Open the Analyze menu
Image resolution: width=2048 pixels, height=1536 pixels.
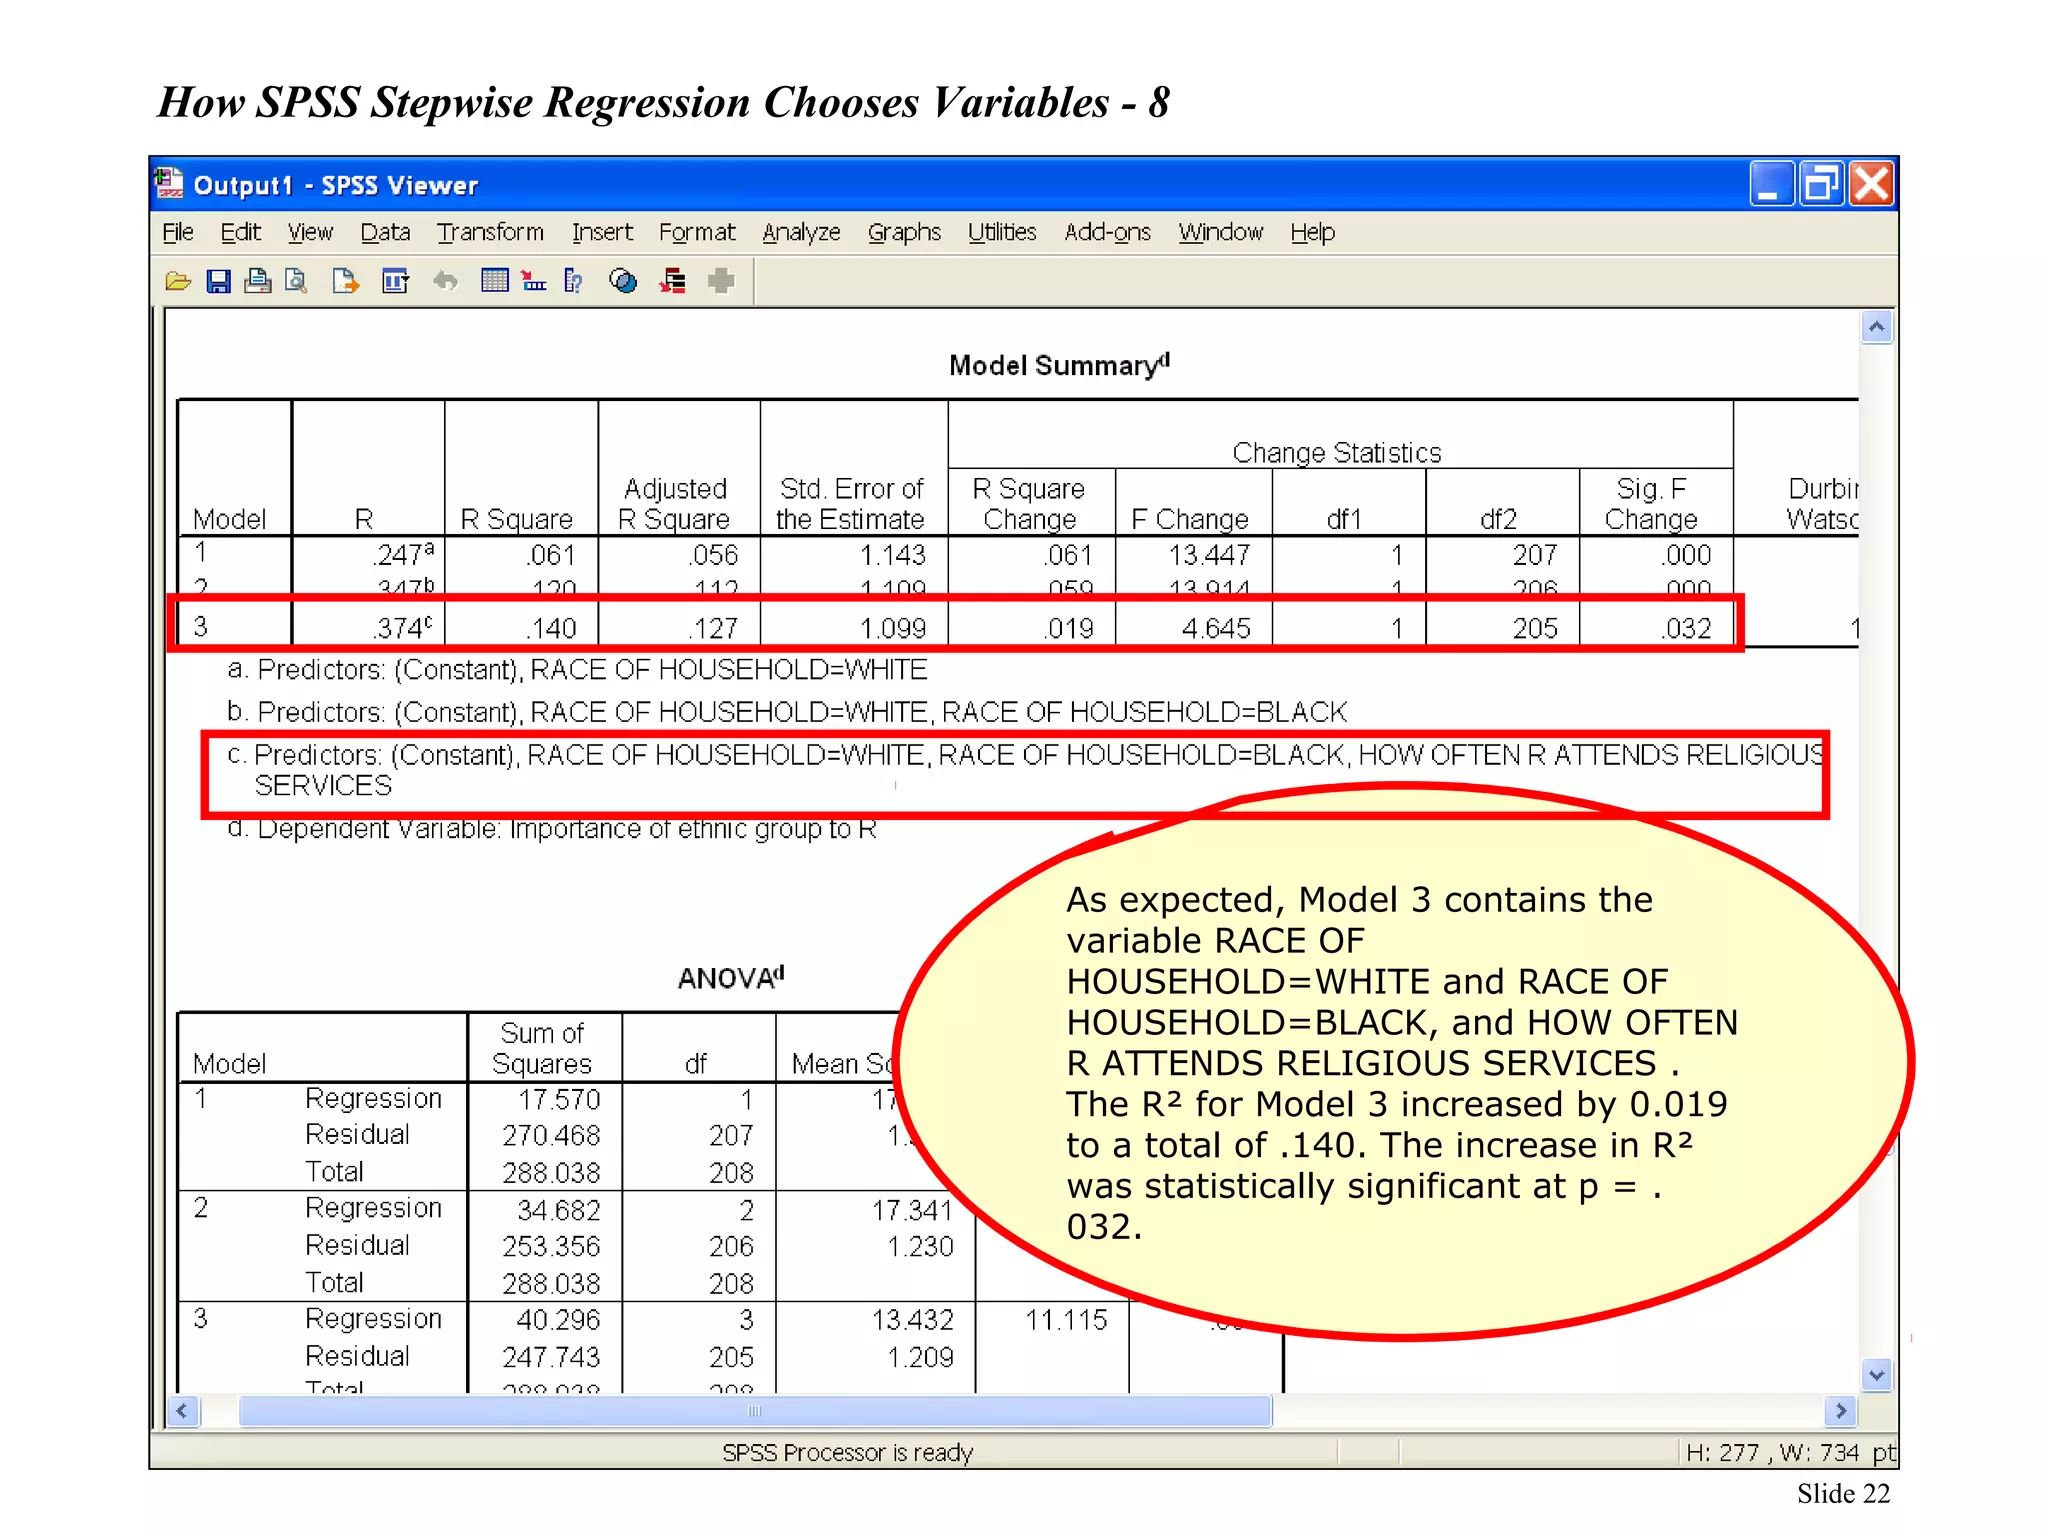coord(801,233)
